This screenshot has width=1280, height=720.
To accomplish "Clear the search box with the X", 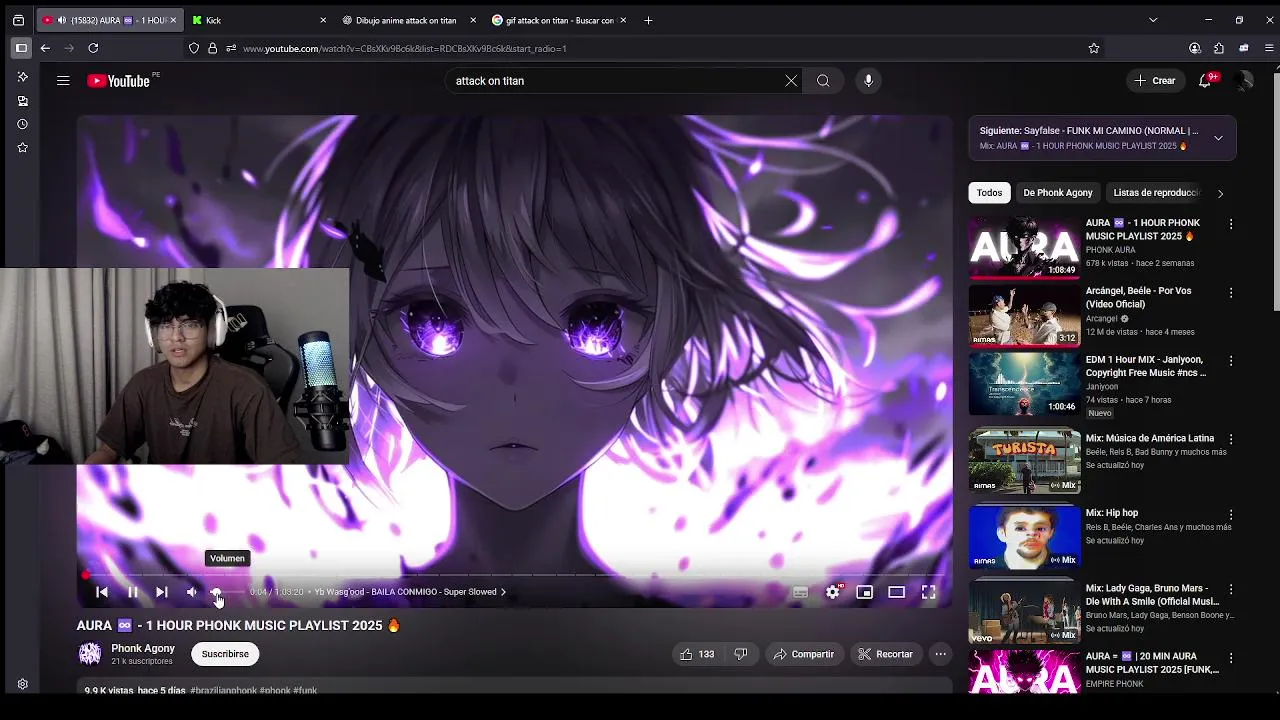I will coord(791,81).
